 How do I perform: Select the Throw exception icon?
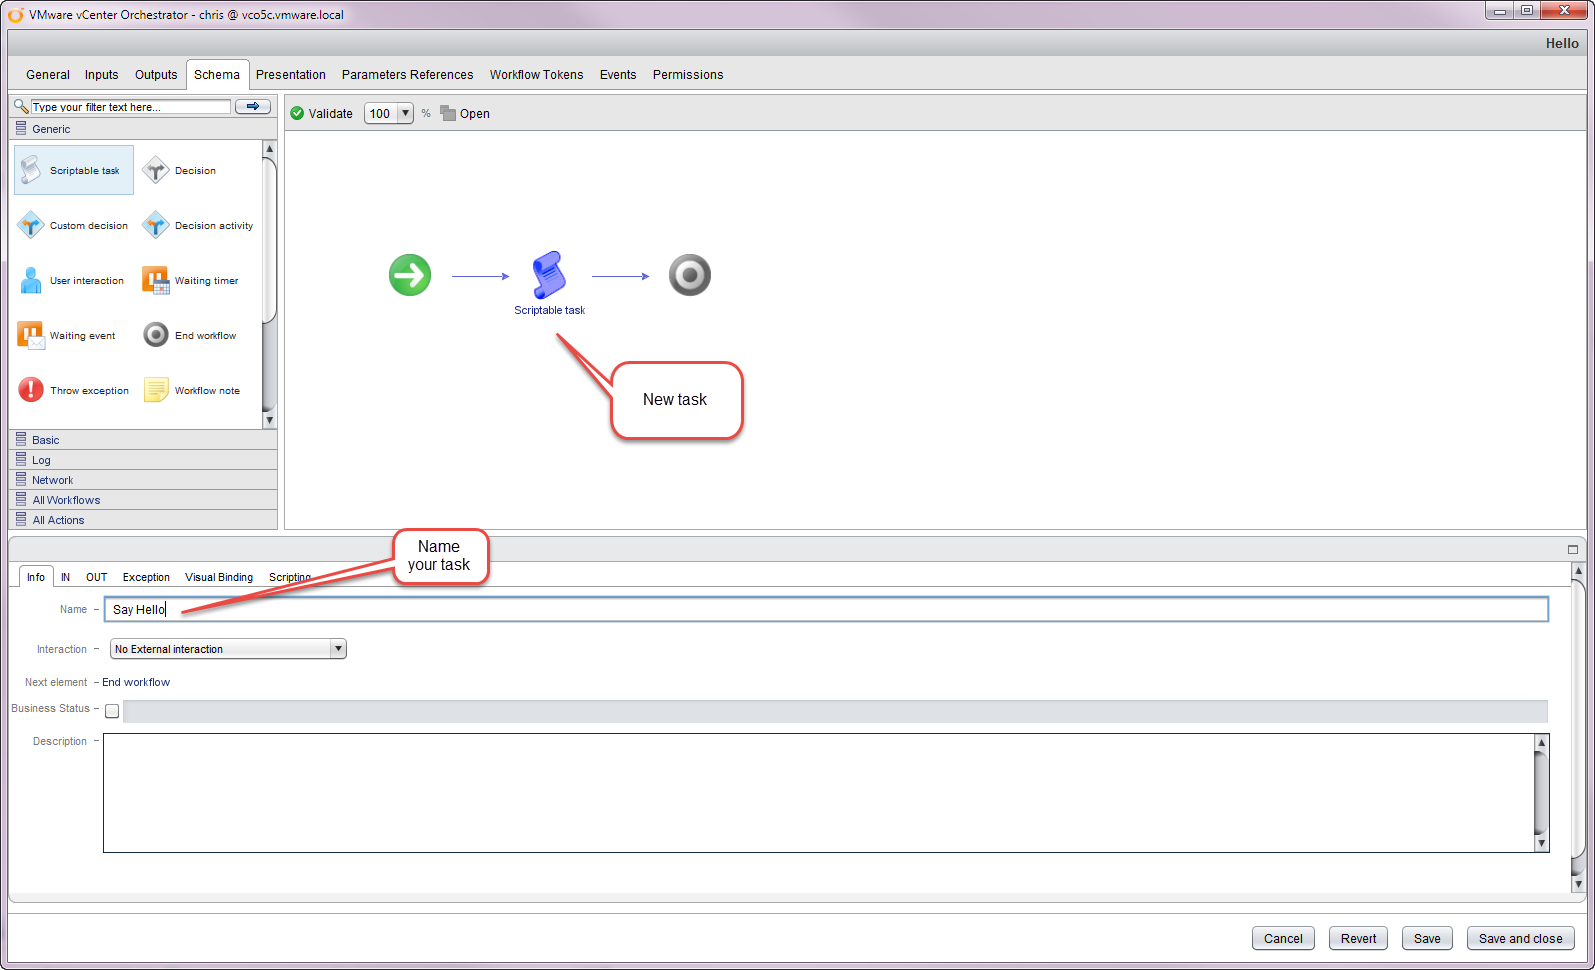click(32, 390)
